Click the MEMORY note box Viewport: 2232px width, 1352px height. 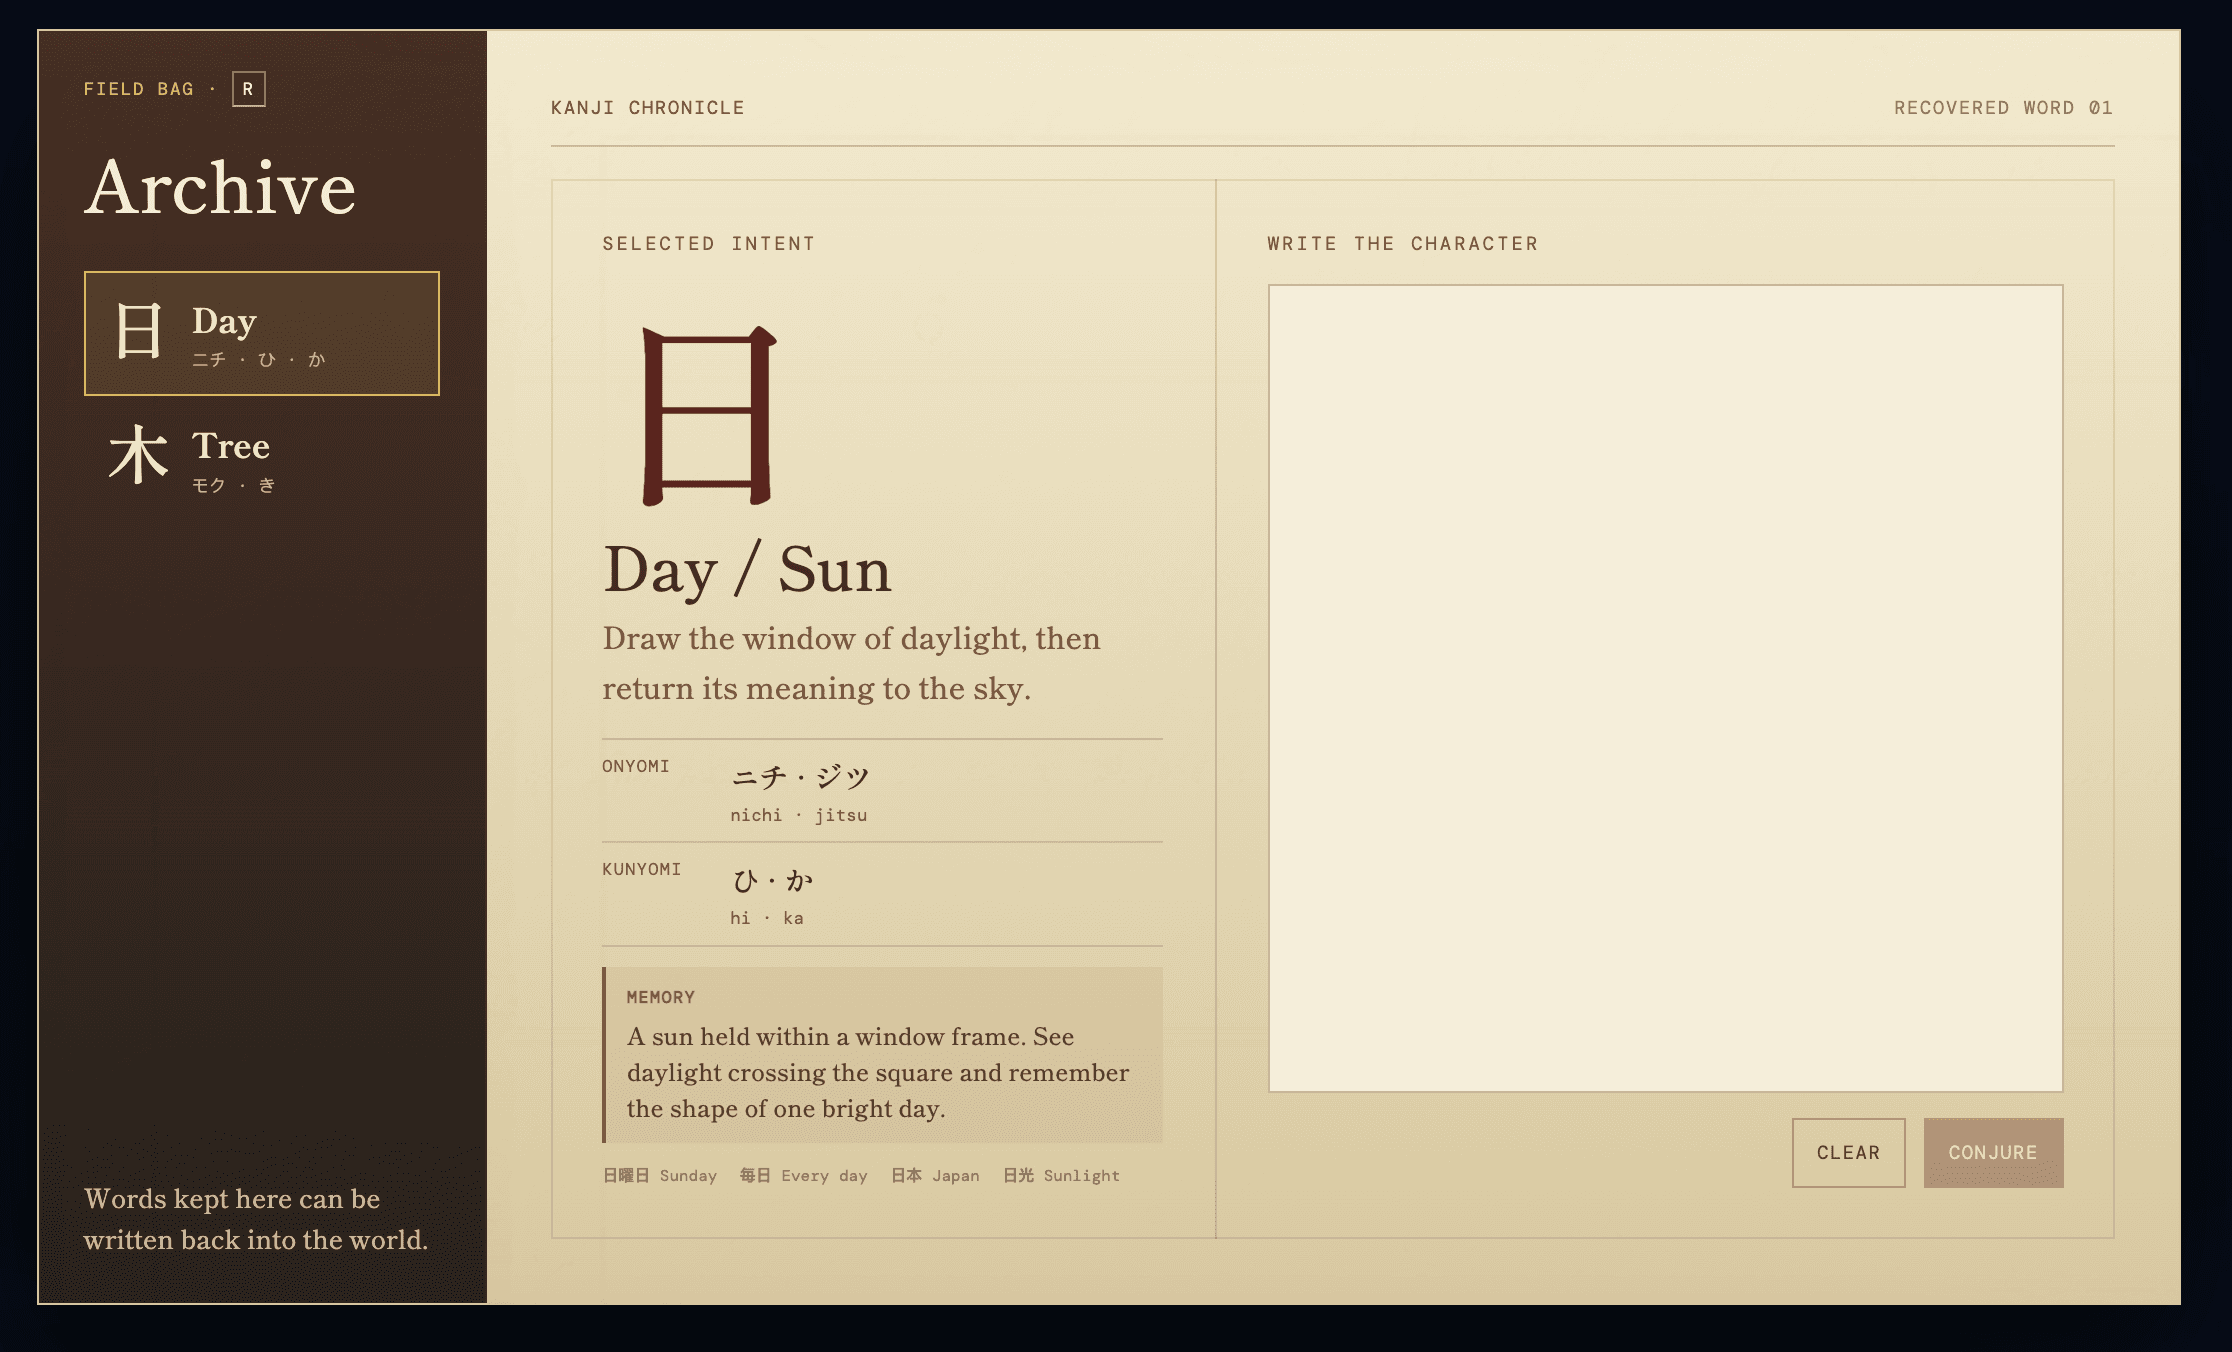pos(882,1055)
